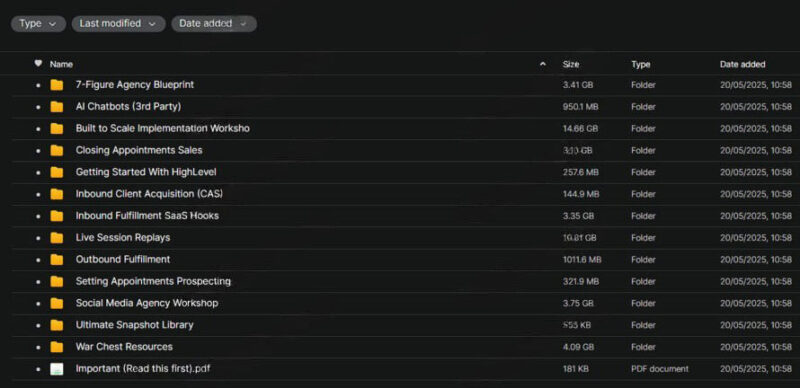Open the 7-Figure Agency Blueprint folder icon

coord(57,85)
